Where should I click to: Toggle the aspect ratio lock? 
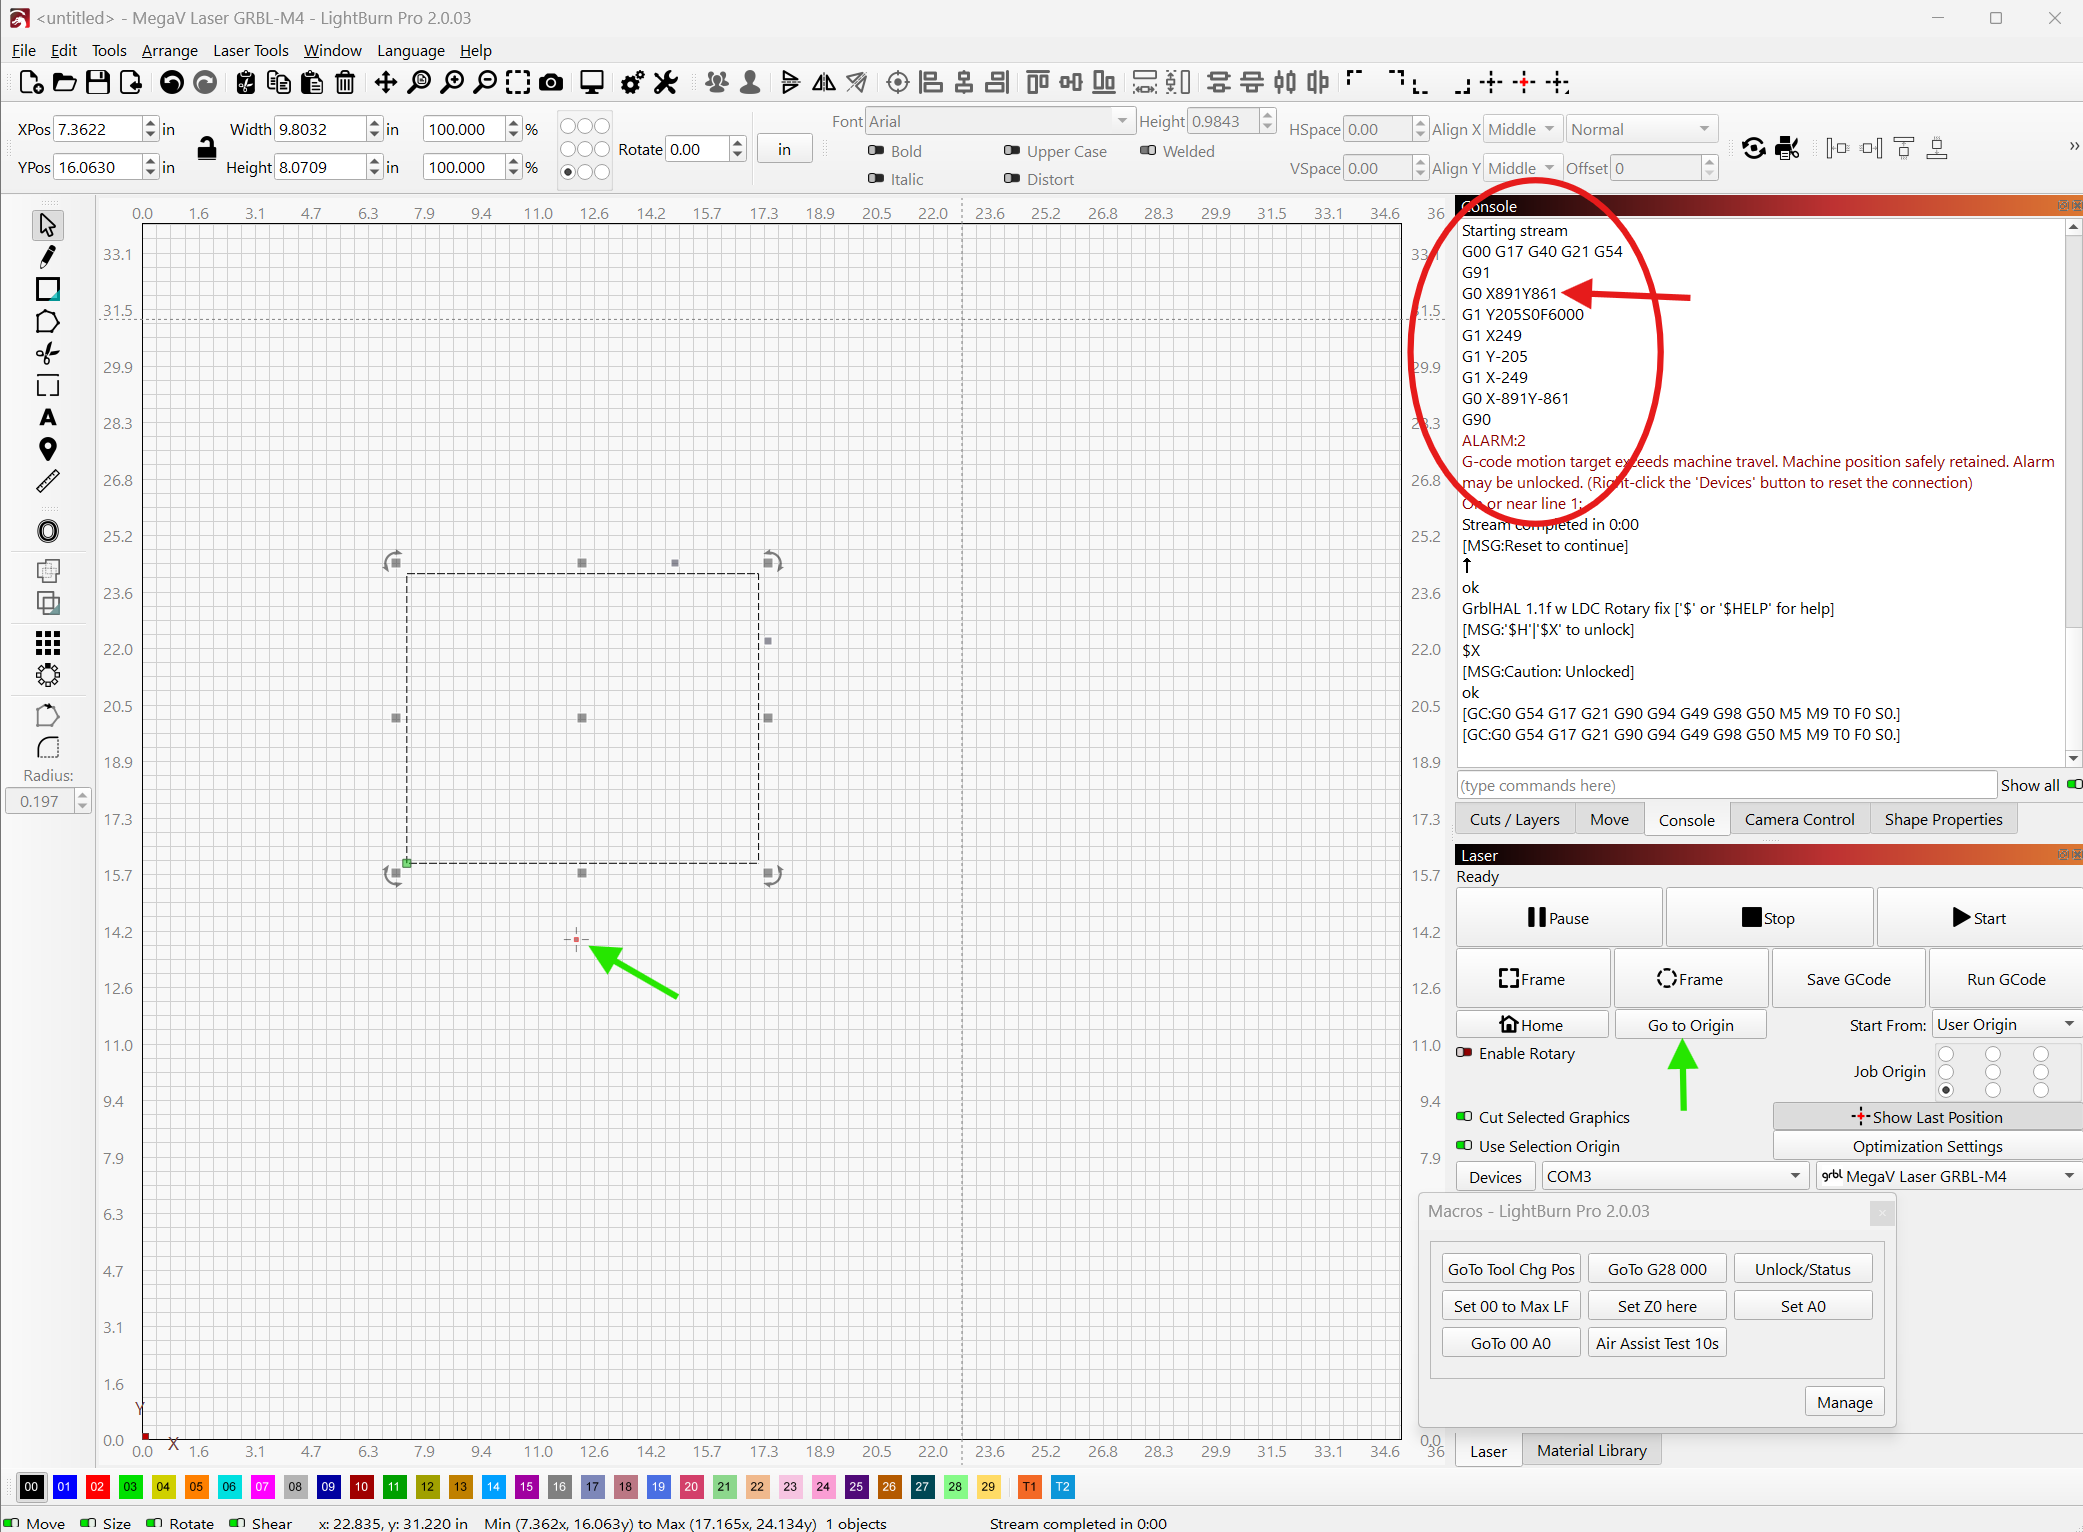(x=206, y=148)
